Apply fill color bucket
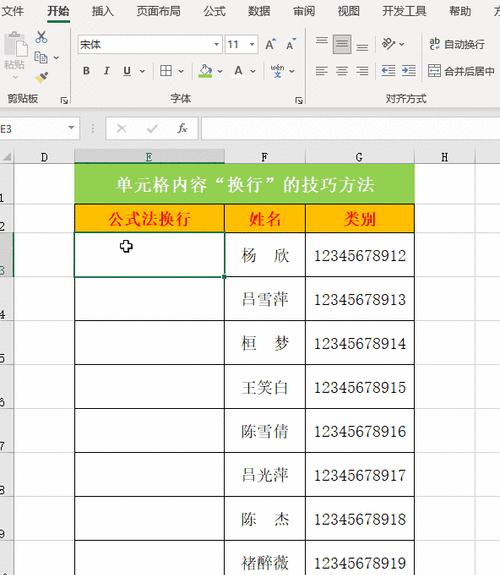Screen dimensions: 500x575 click(205, 70)
